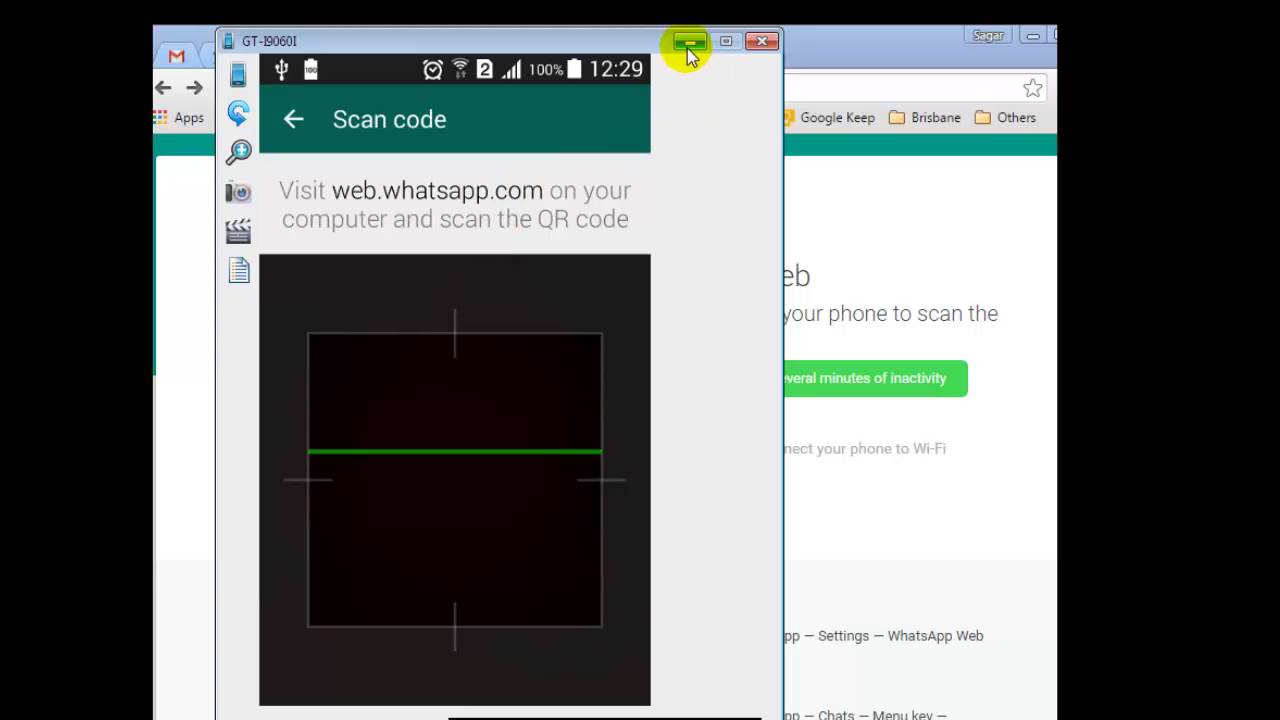This screenshot has width=1280, height=720.
Task: Close the GT-I9060I mirror window
Action: [x=762, y=41]
